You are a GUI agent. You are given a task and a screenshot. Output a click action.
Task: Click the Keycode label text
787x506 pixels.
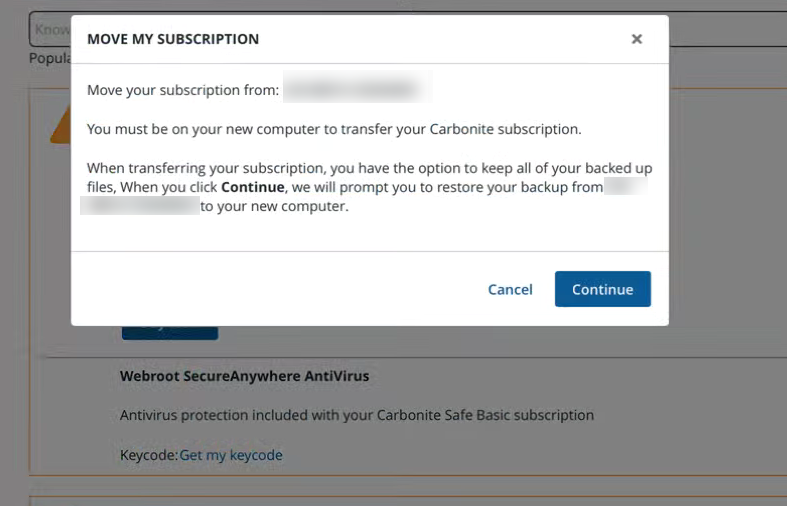click(x=148, y=455)
